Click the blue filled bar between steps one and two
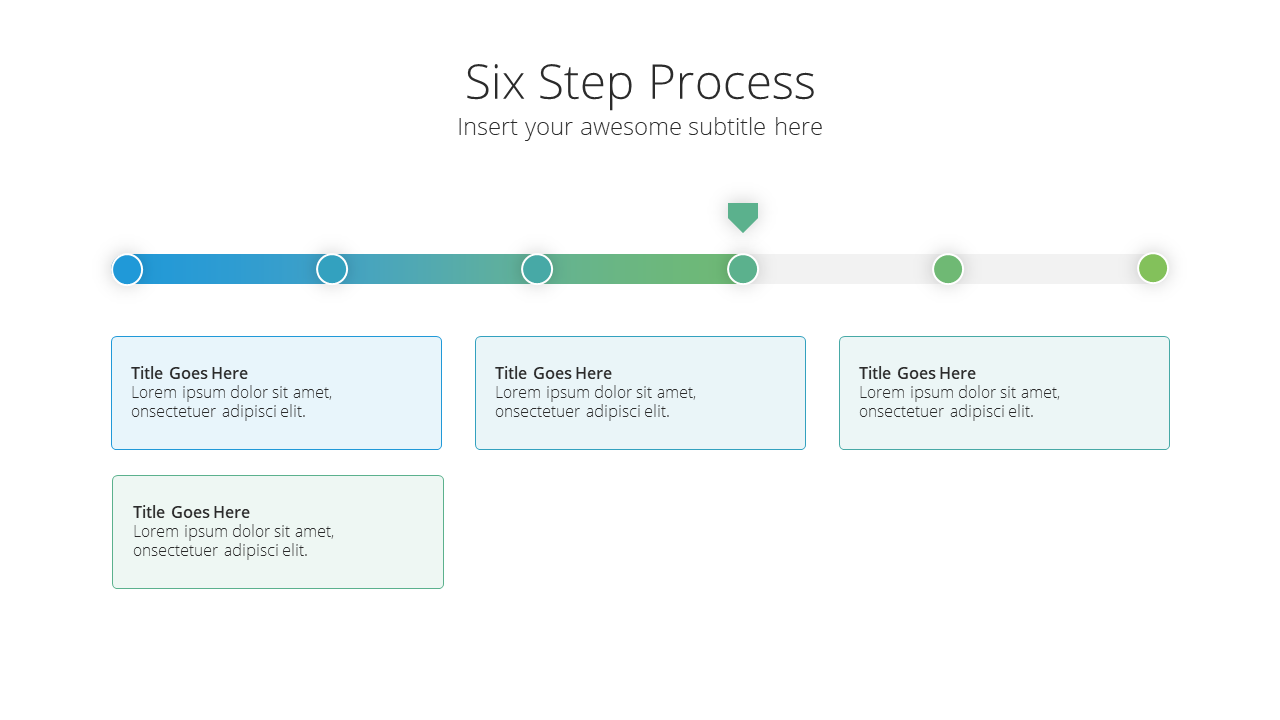 [230, 269]
